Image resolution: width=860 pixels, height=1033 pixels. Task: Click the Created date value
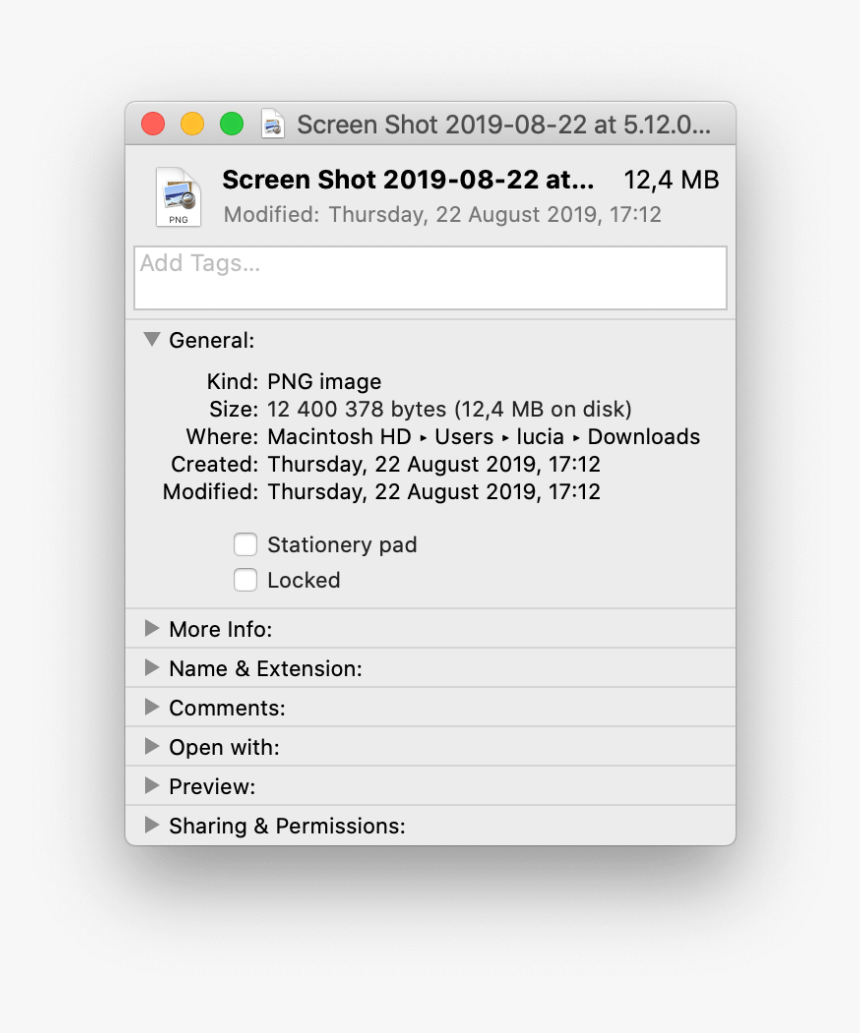pyautogui.click(x=434, y=464)
